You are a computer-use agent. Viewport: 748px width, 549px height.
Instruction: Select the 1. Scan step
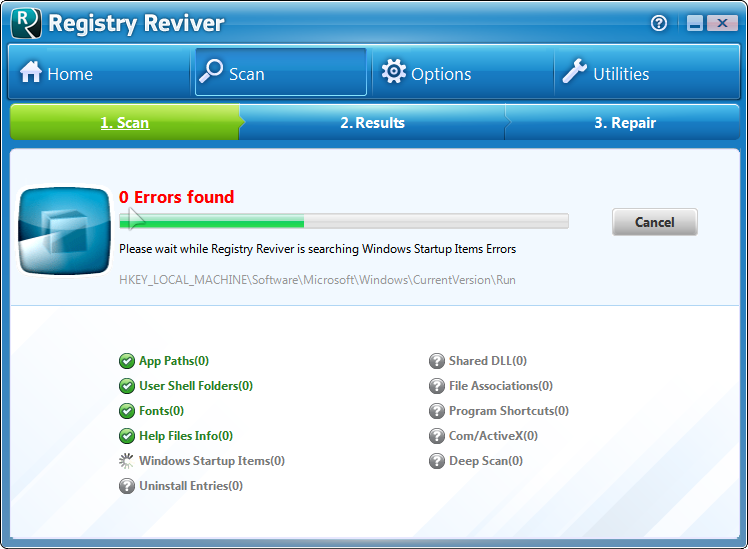point(125,123)
